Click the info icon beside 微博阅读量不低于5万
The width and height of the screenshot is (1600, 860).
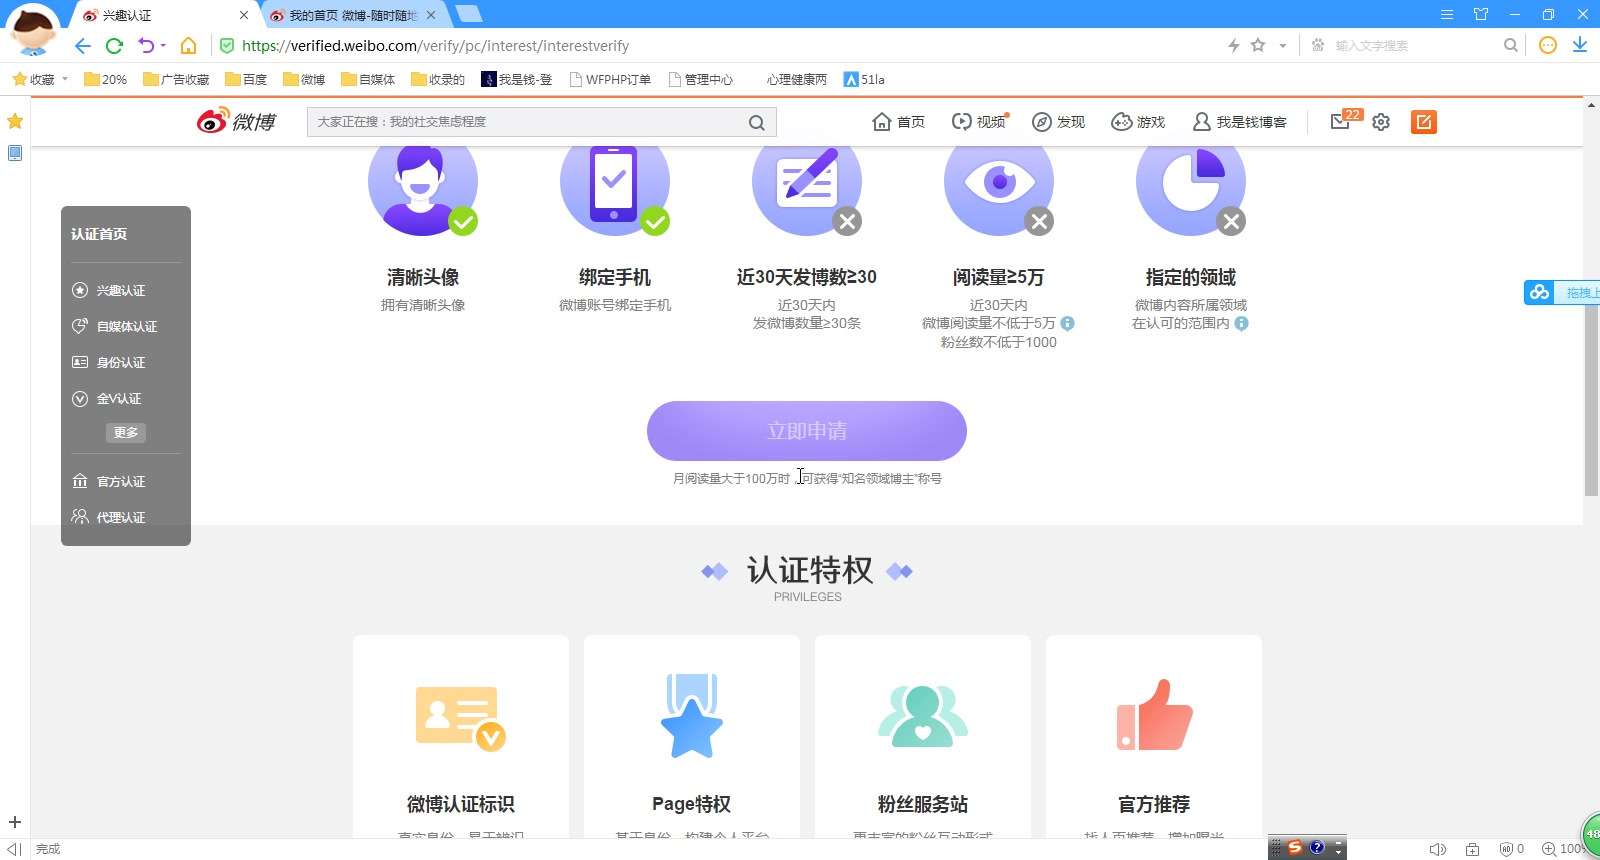coord(1068,323)
